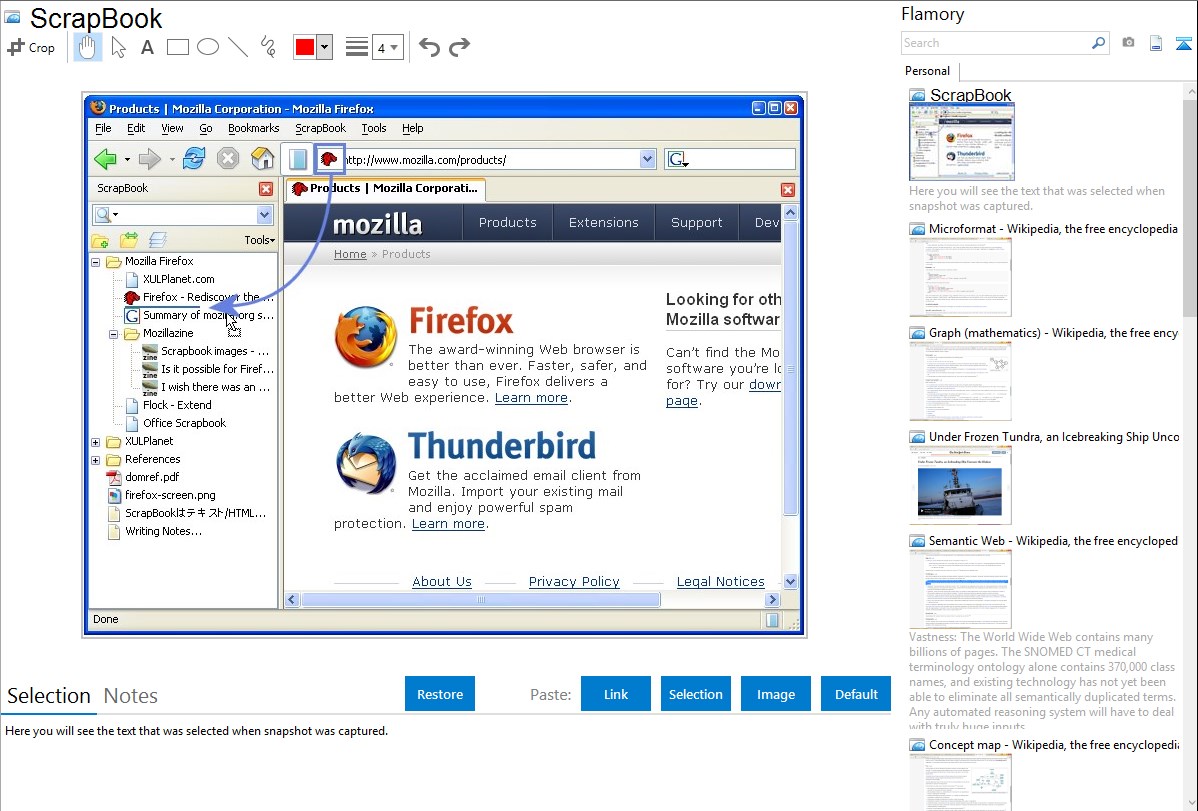
Task: Select Flock - Extend item
Action: [177, 405]
